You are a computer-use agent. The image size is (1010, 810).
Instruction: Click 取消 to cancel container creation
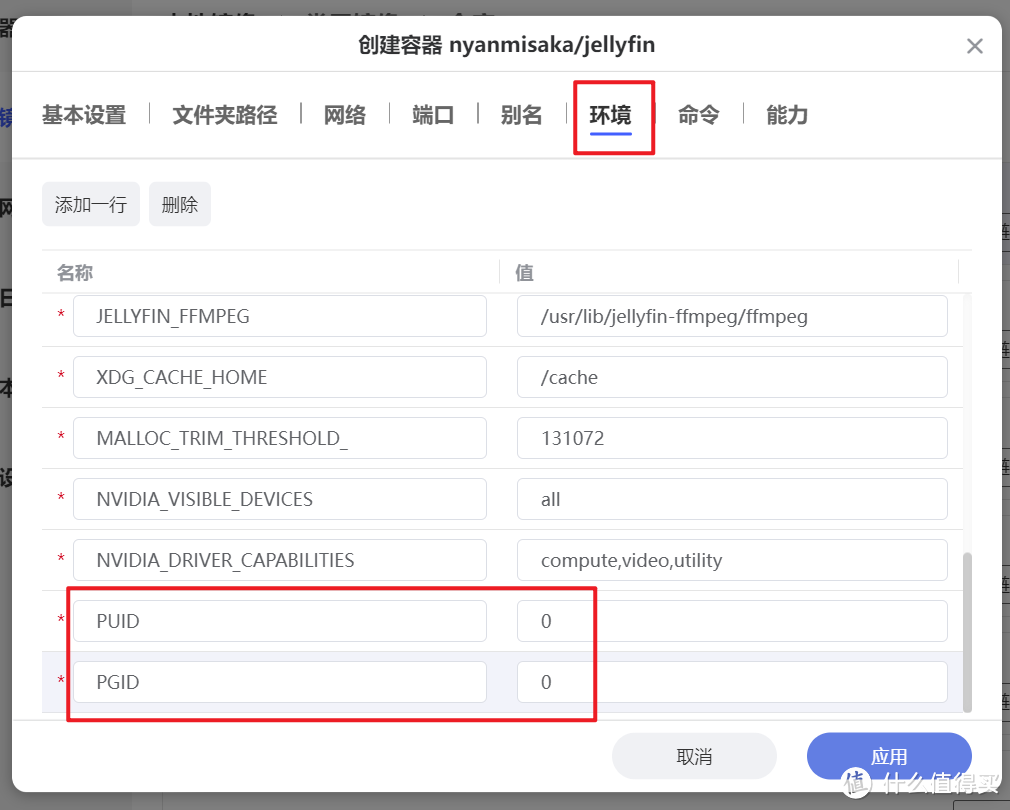tap(694, 756)
